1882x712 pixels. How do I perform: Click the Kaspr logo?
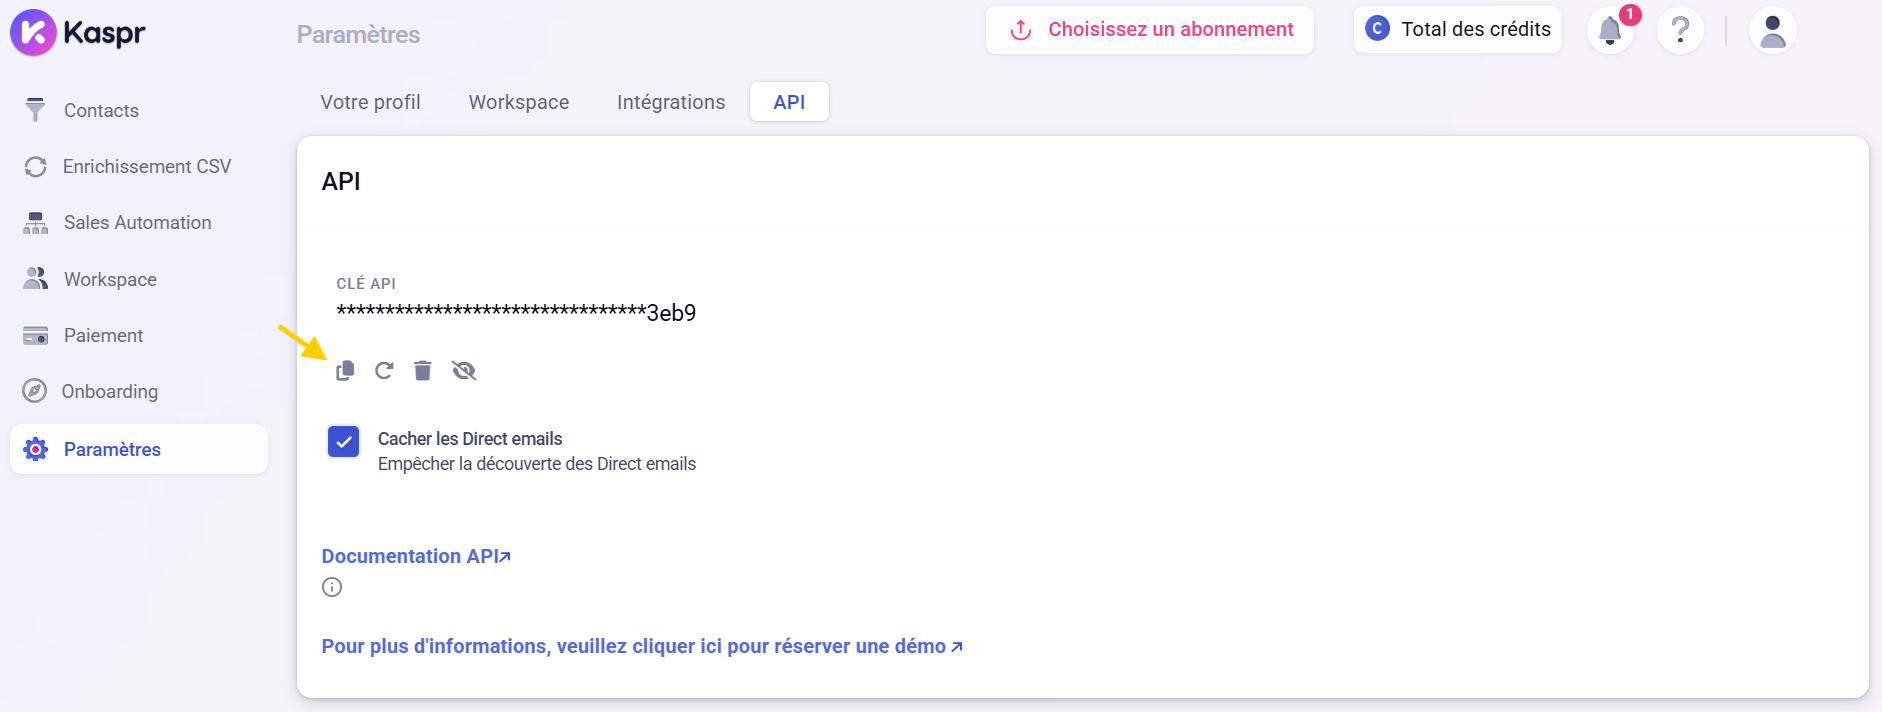[78, 32]
